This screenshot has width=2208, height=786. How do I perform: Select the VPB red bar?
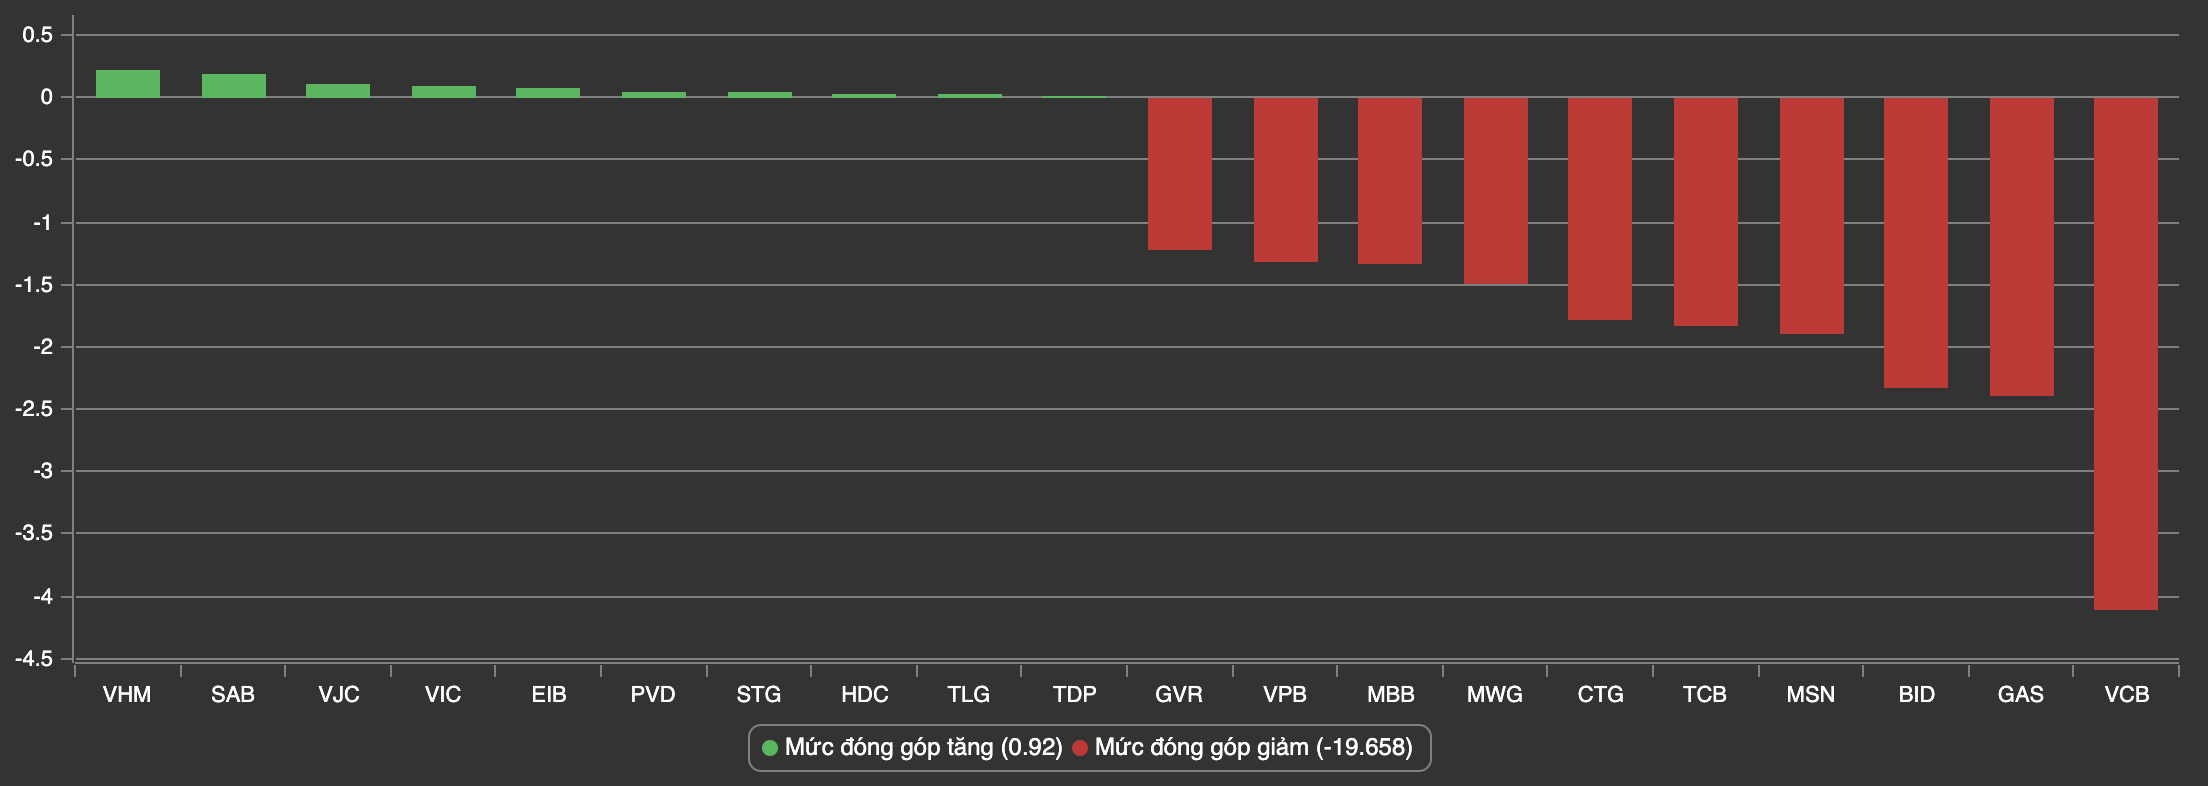click(x=1286, y=180)
